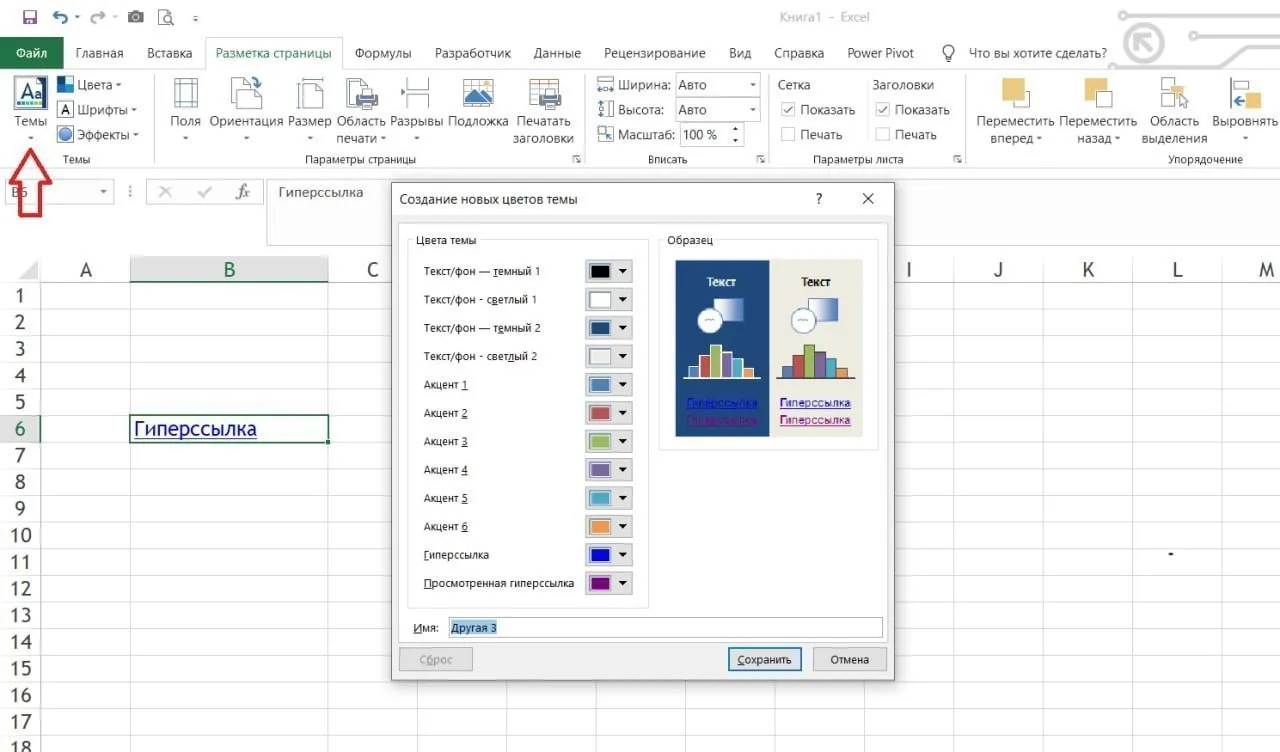The width and height of the screenshot is (1280, 752).
Task: Close the Создание новых цветов темы dialog
Action: pos(868,199)
